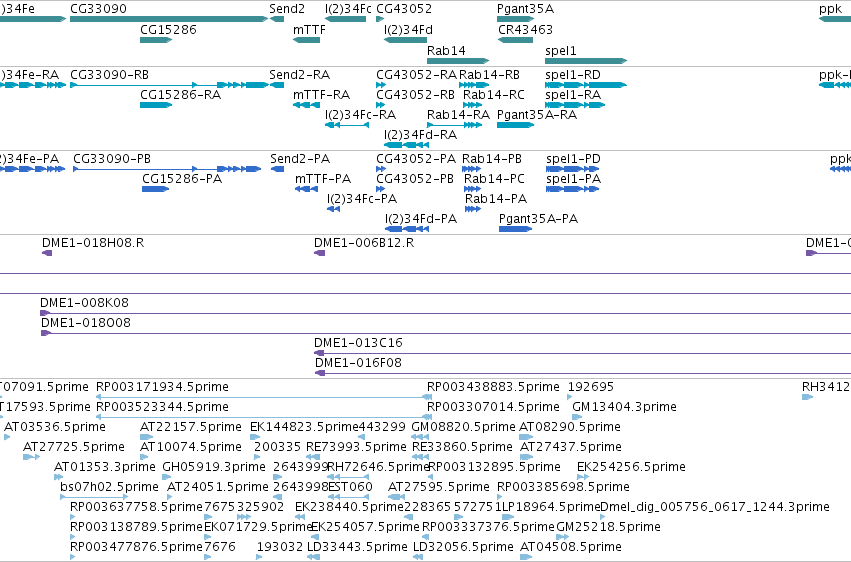
Task: Select the GM13404.3prime EST label
Action: [624, 407]
